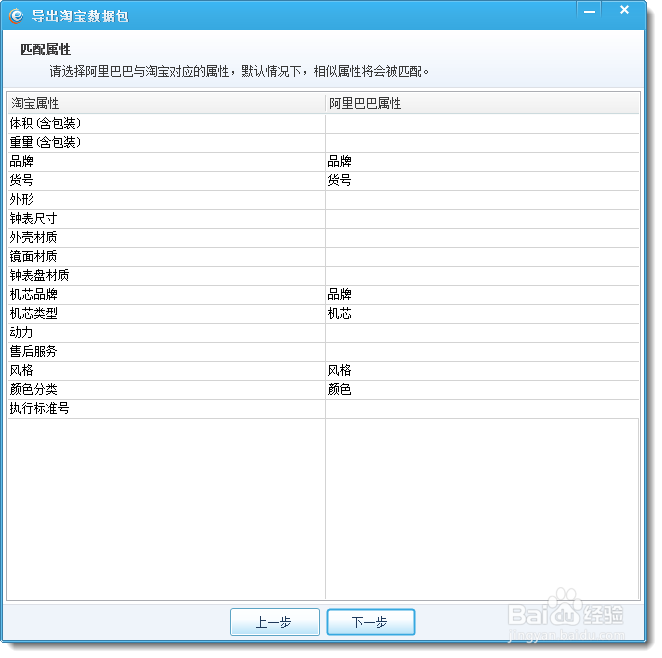662x658 pixels.
Task: Select the 机芯类型 attribute cell
Action: pos(166,314)
